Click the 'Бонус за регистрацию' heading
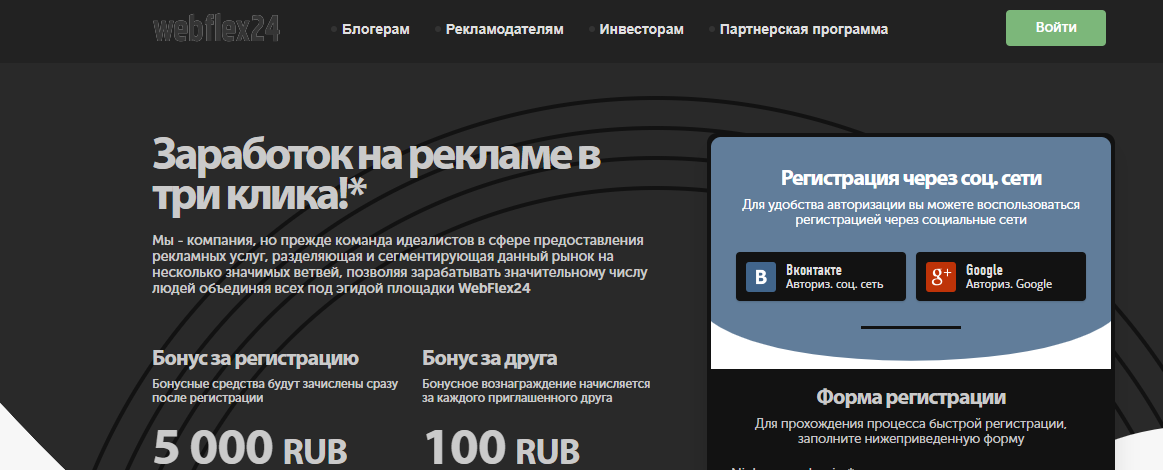 255,359
